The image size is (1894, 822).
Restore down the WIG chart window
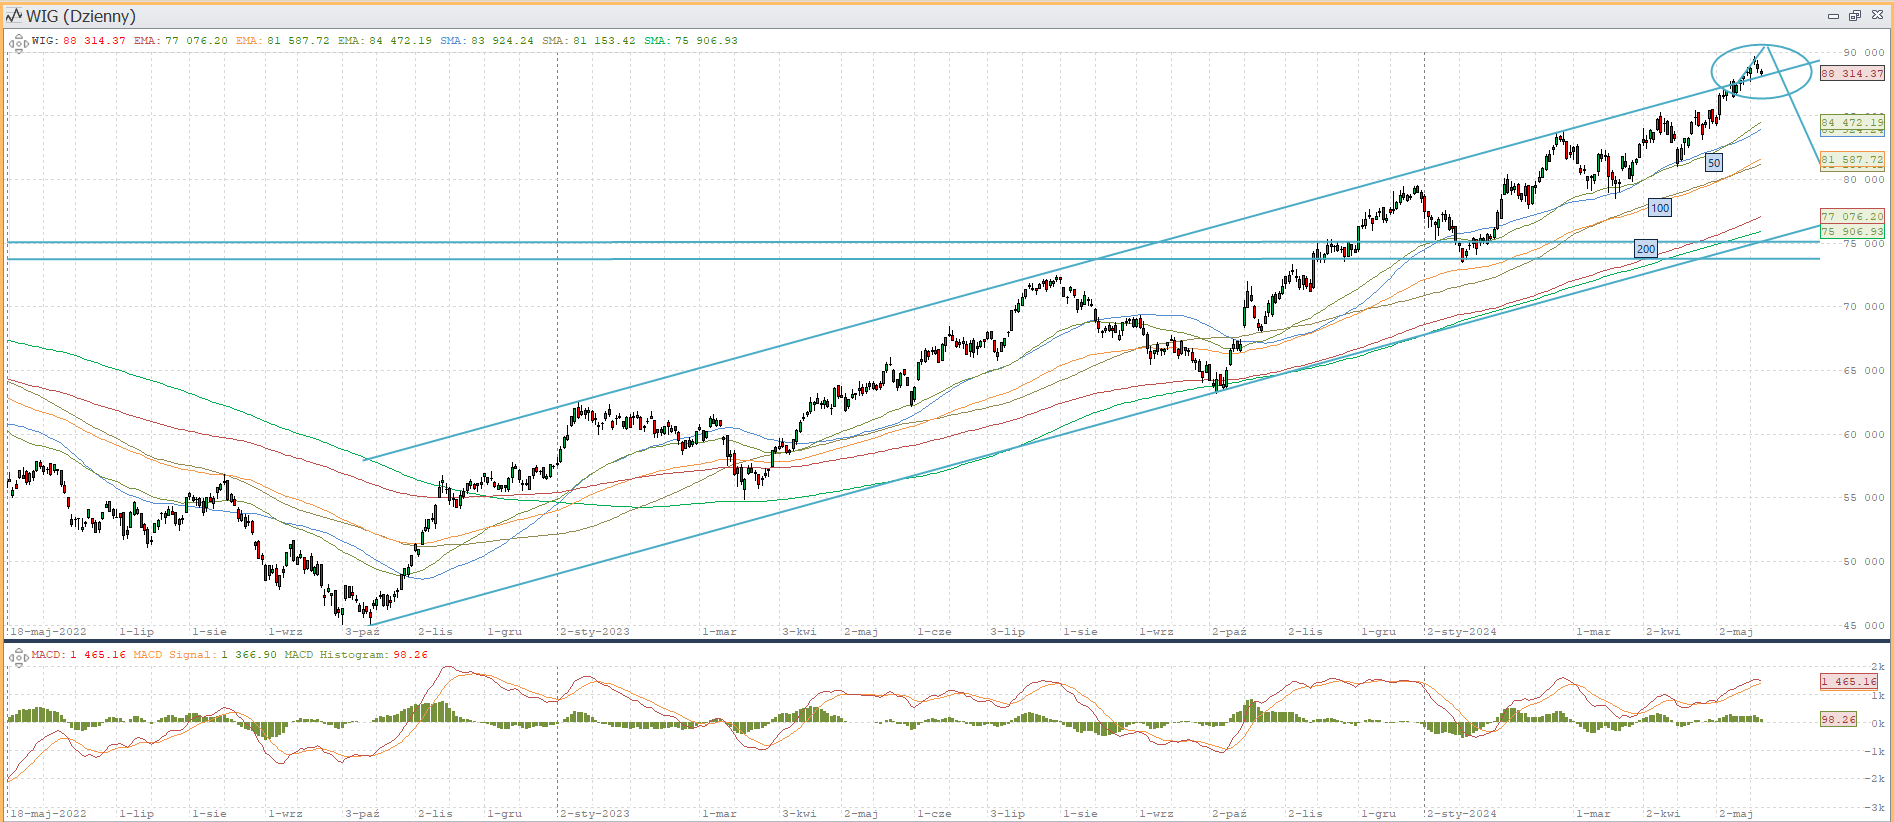[x=1854, y=16]
